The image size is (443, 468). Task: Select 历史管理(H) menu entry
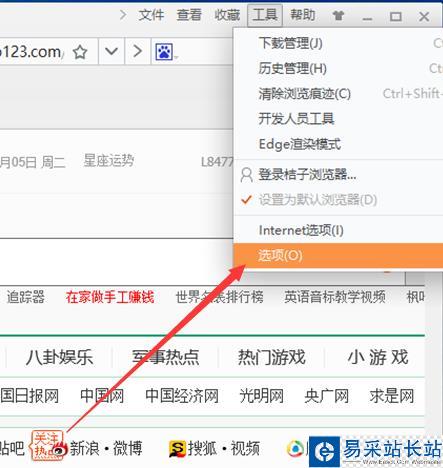(338, 68)
